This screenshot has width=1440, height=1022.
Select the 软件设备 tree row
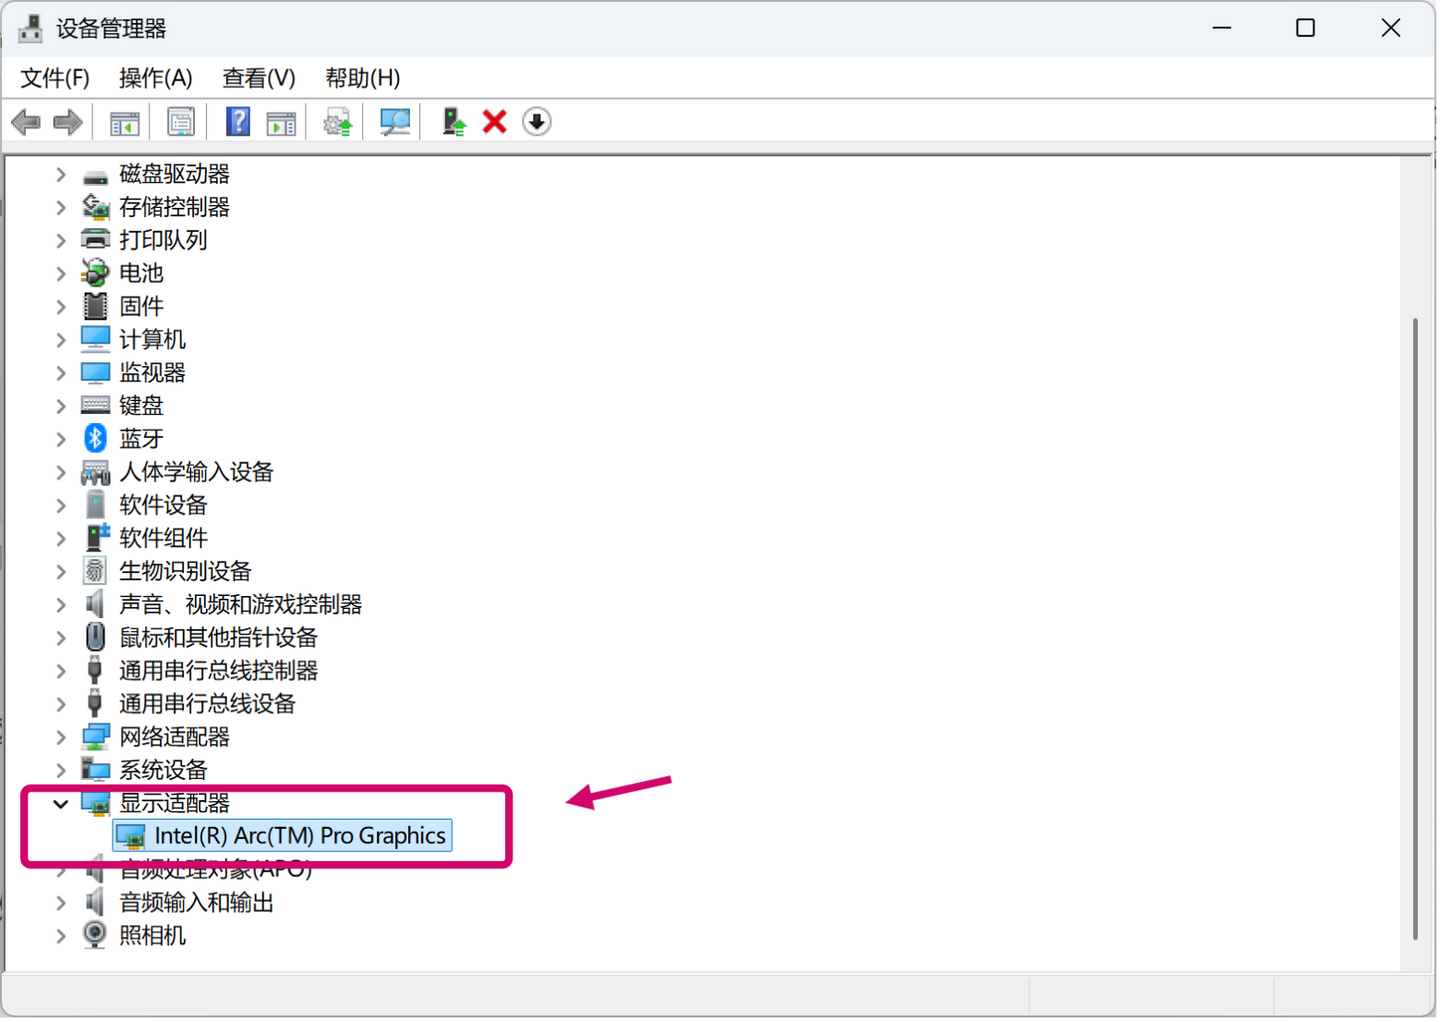click(163, 506)
